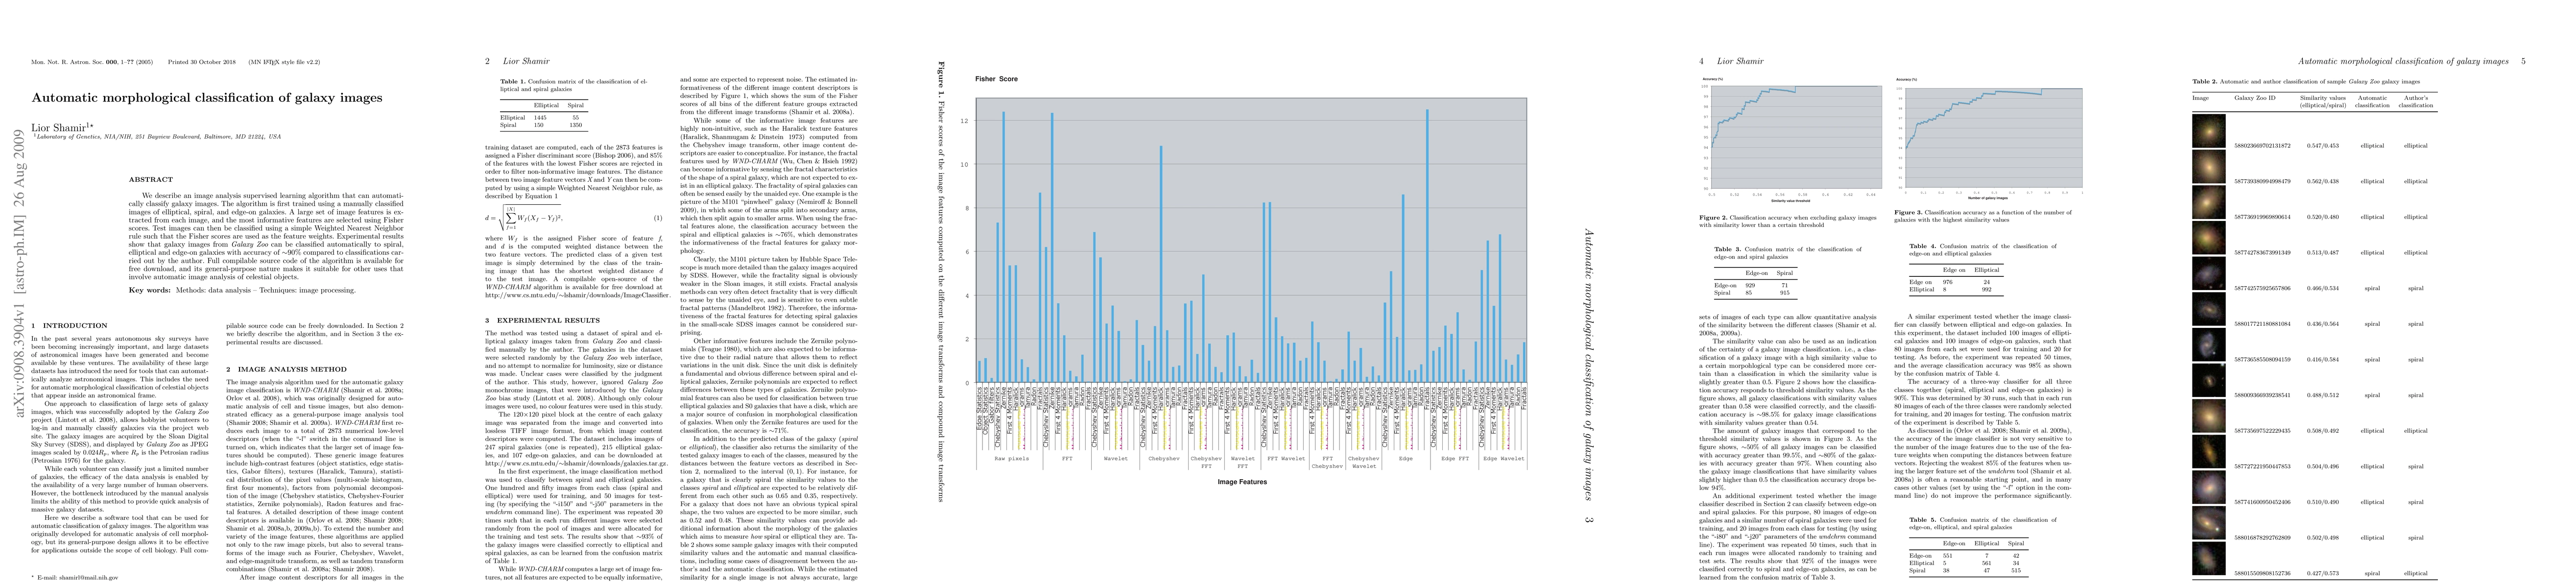Open the ImageClassifier download URL
Image resolution: width=2576 pixels, height=588 pixels.
tap(577, 295)
